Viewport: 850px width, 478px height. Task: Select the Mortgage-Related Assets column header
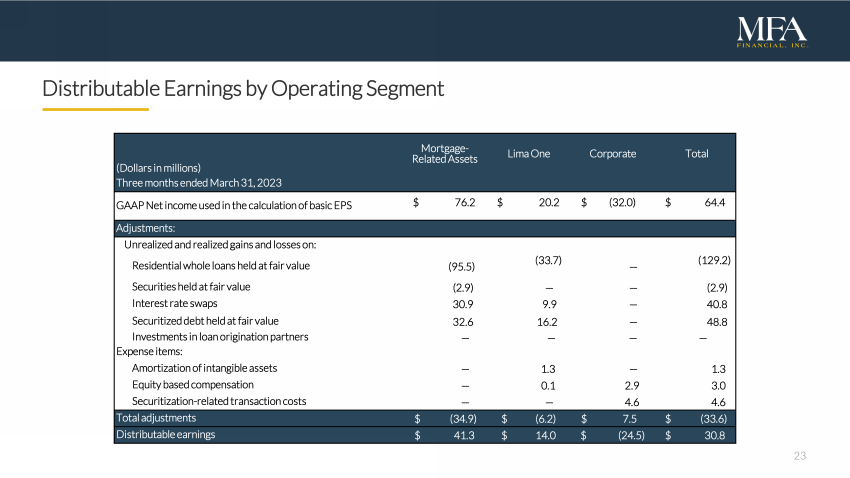coord(445,154)
